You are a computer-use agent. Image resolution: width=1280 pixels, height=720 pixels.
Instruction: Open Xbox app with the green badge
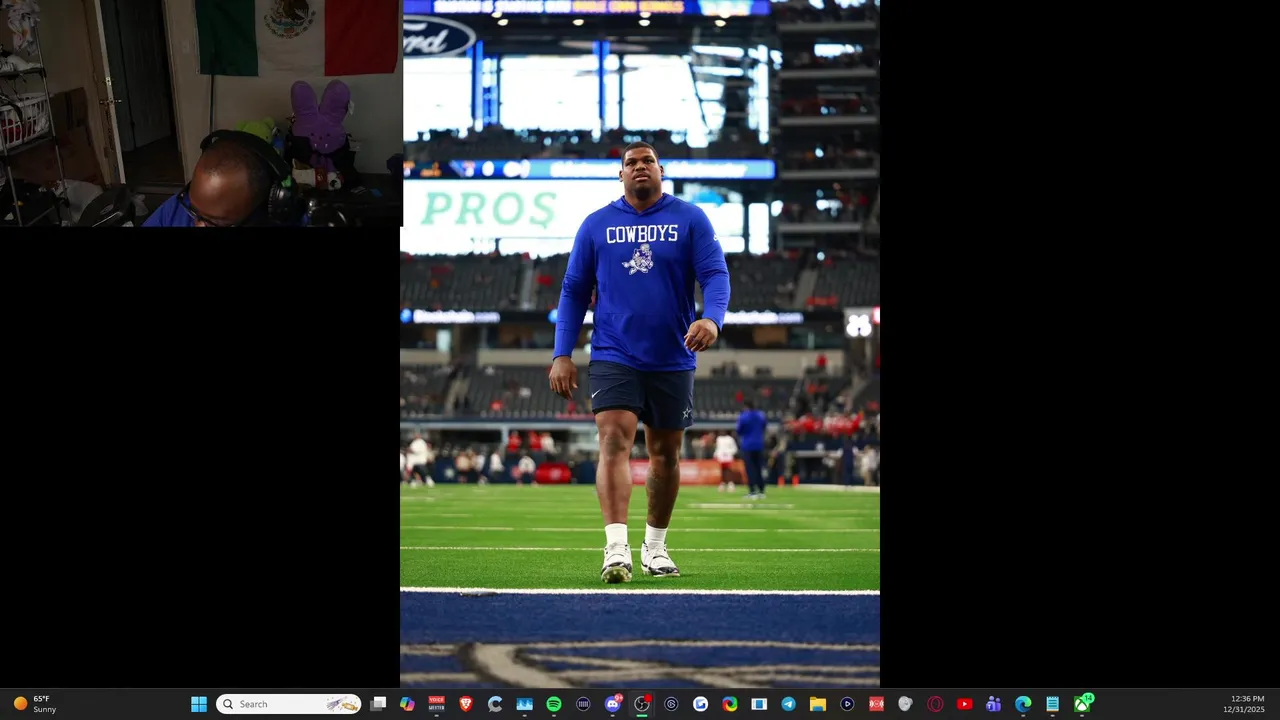pyautogui.click(x=1082, y=704)
